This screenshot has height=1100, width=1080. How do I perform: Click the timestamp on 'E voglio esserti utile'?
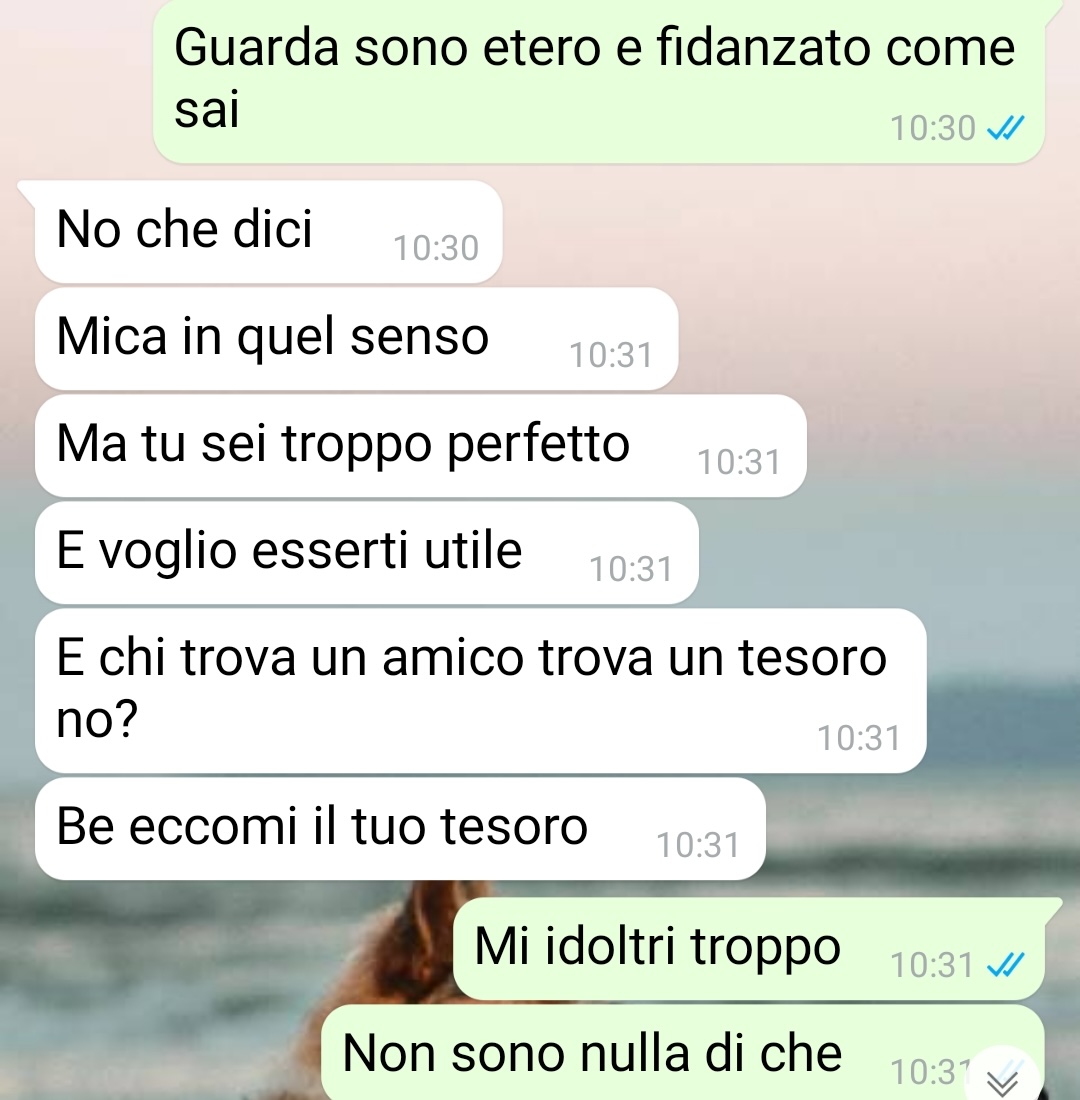point(631,569)
